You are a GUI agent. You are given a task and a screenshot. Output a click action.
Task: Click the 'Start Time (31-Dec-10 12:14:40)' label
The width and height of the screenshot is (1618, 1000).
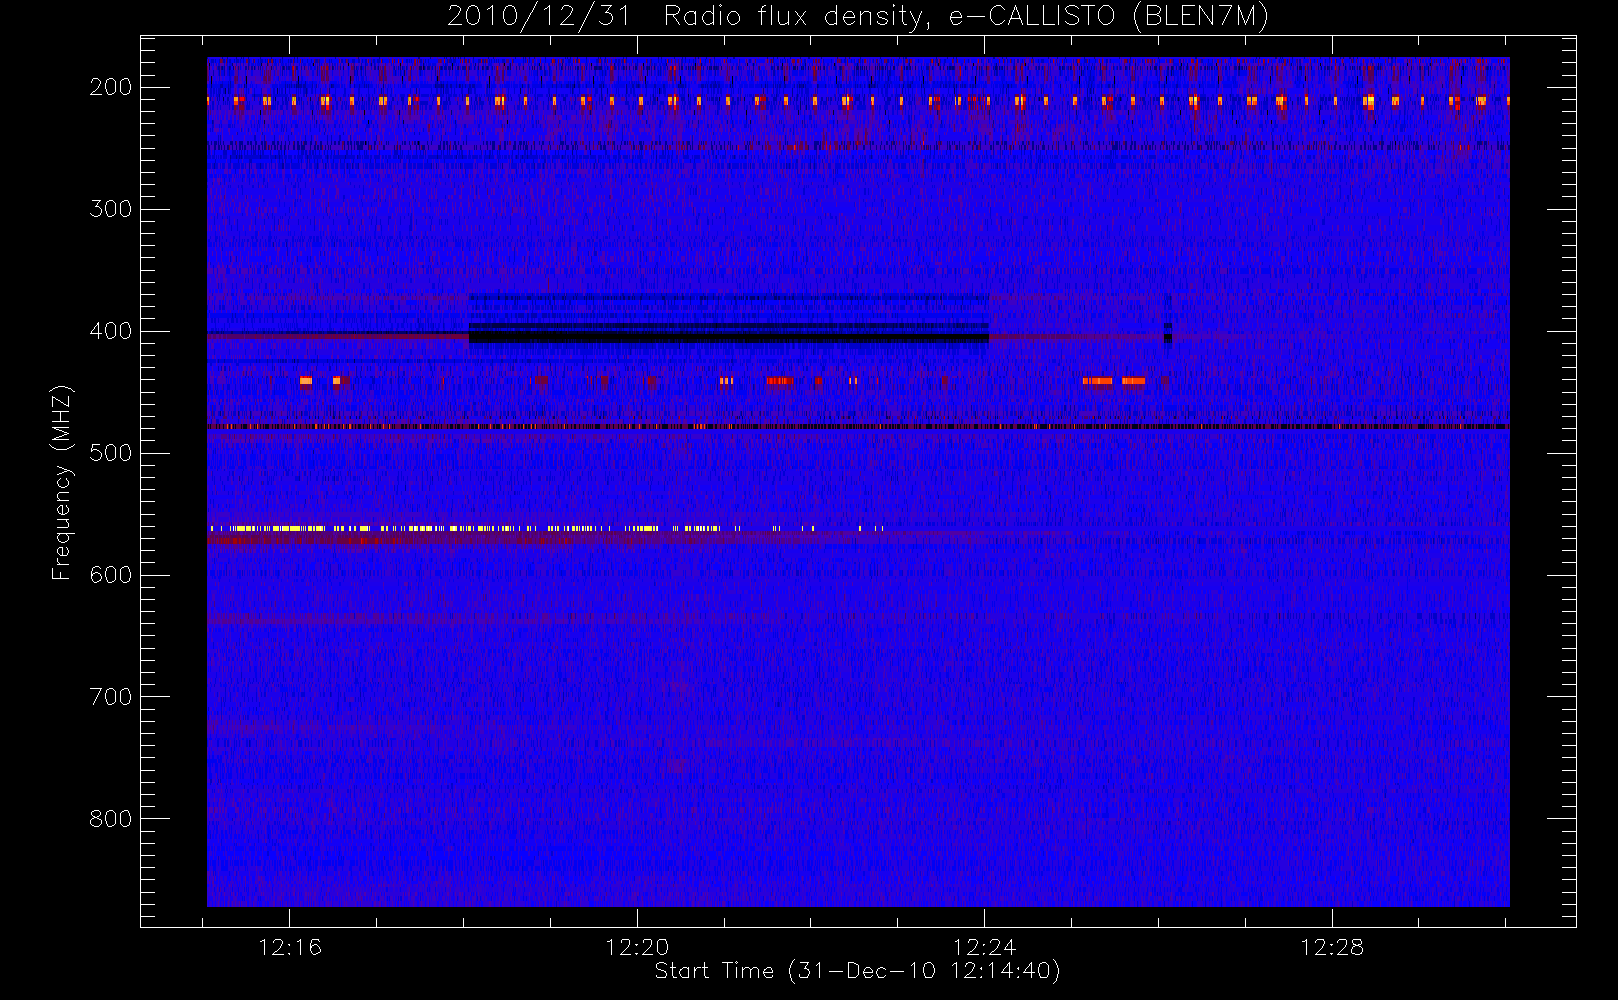click(x=857, y=971)
